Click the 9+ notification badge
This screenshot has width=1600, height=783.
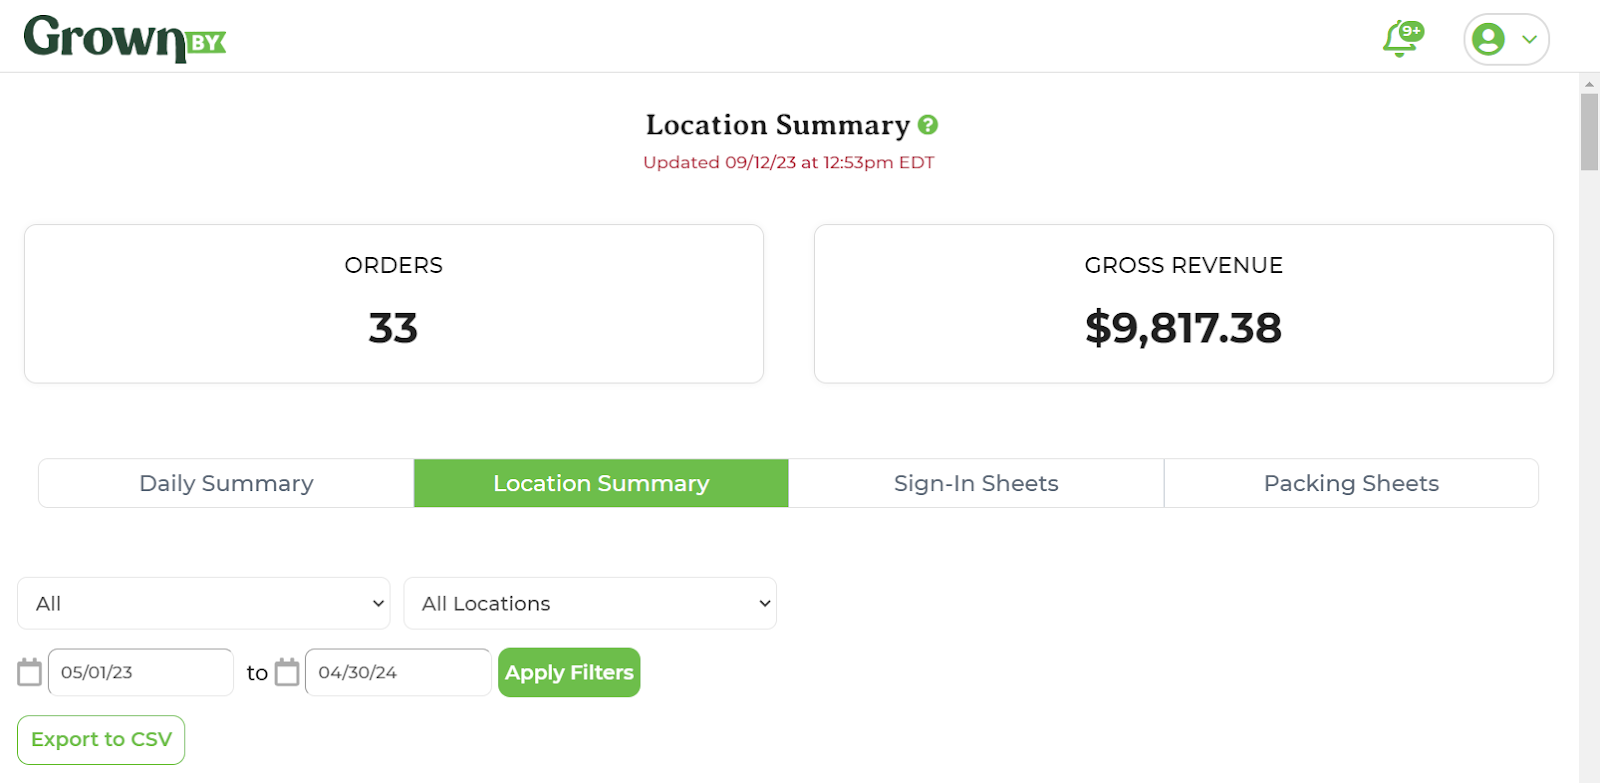coord(1411,31)
